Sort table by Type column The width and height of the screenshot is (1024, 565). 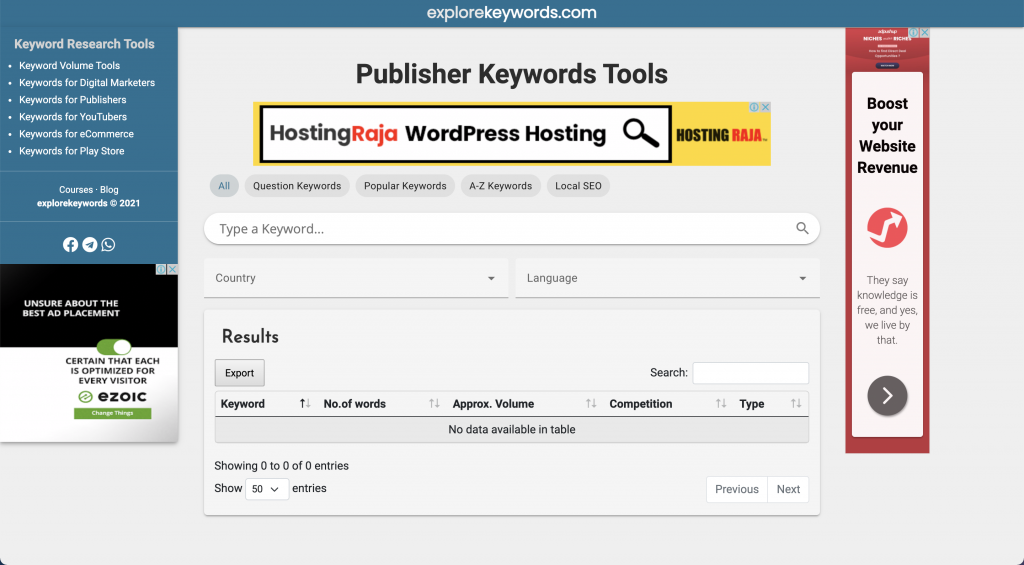click(771, 404)
